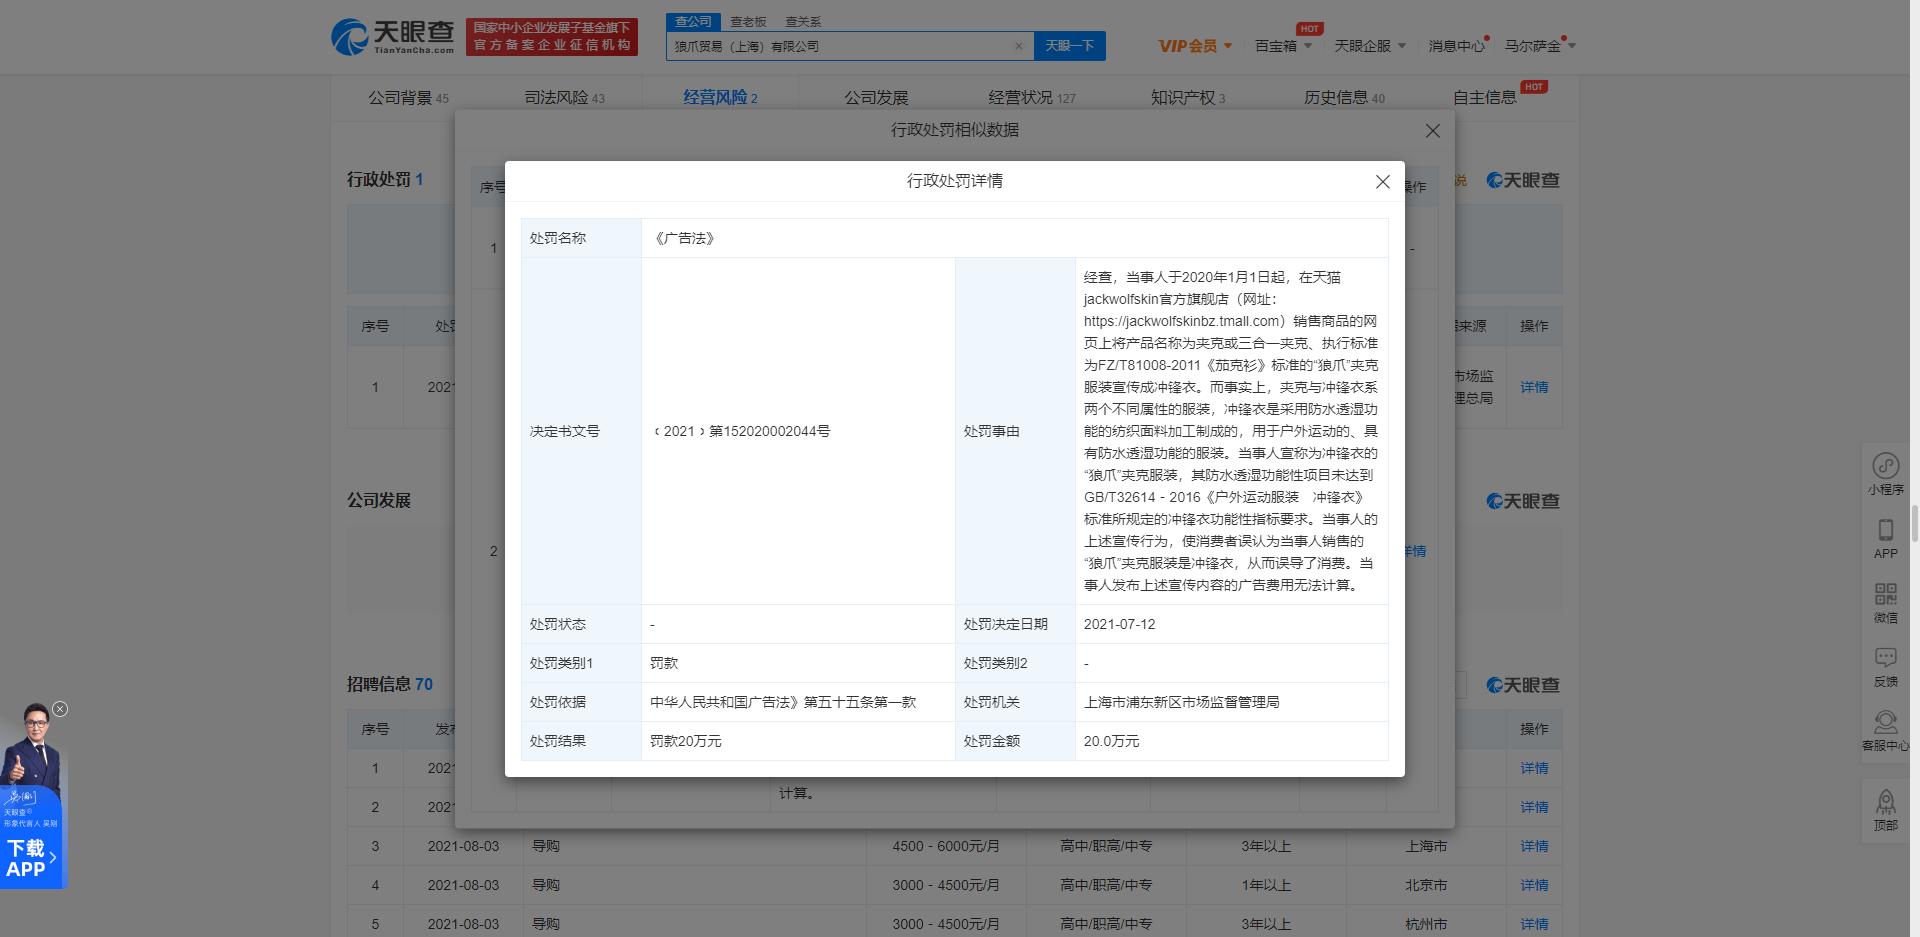Image resolution: width=1920 pixels, height=937 pixels.
Task: Click the 处罚依据 law citation text
Action: [783, 702]
